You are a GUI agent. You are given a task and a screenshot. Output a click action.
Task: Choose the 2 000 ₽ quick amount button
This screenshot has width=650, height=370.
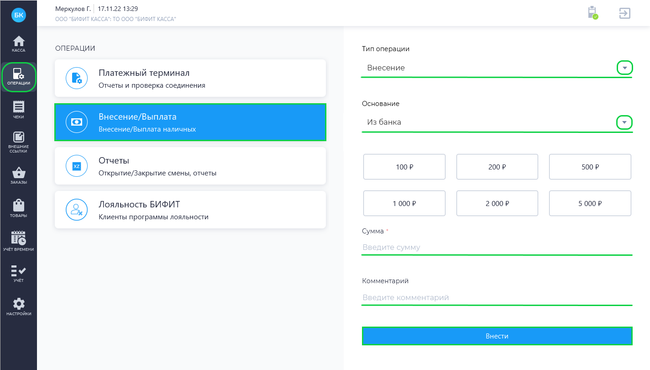(497, 203)
